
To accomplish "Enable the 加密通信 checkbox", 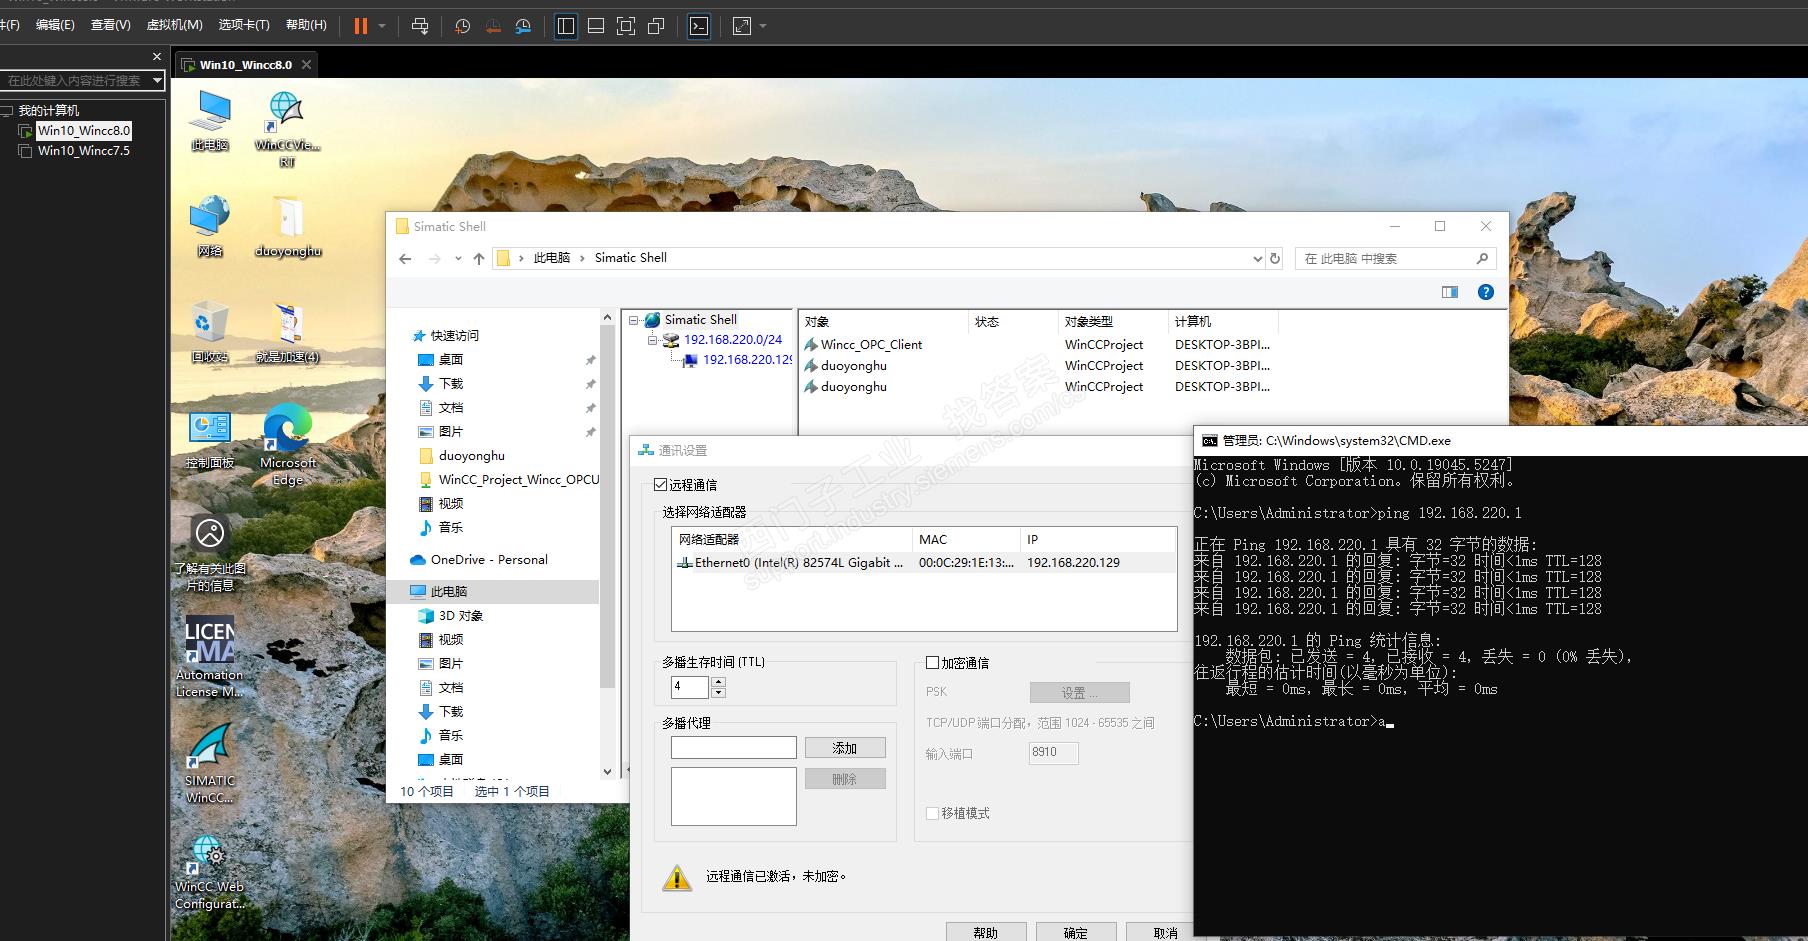I will click(932, 663).
